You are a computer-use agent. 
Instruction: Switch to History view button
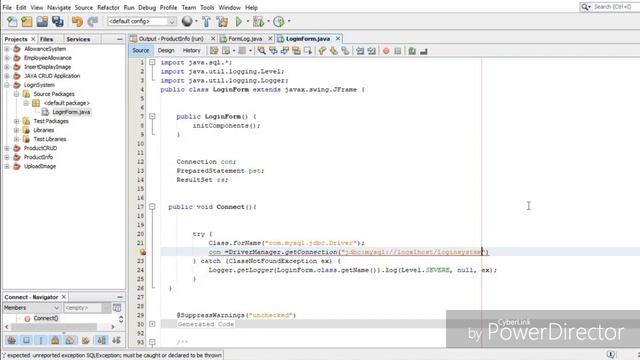tap(191, 51)
